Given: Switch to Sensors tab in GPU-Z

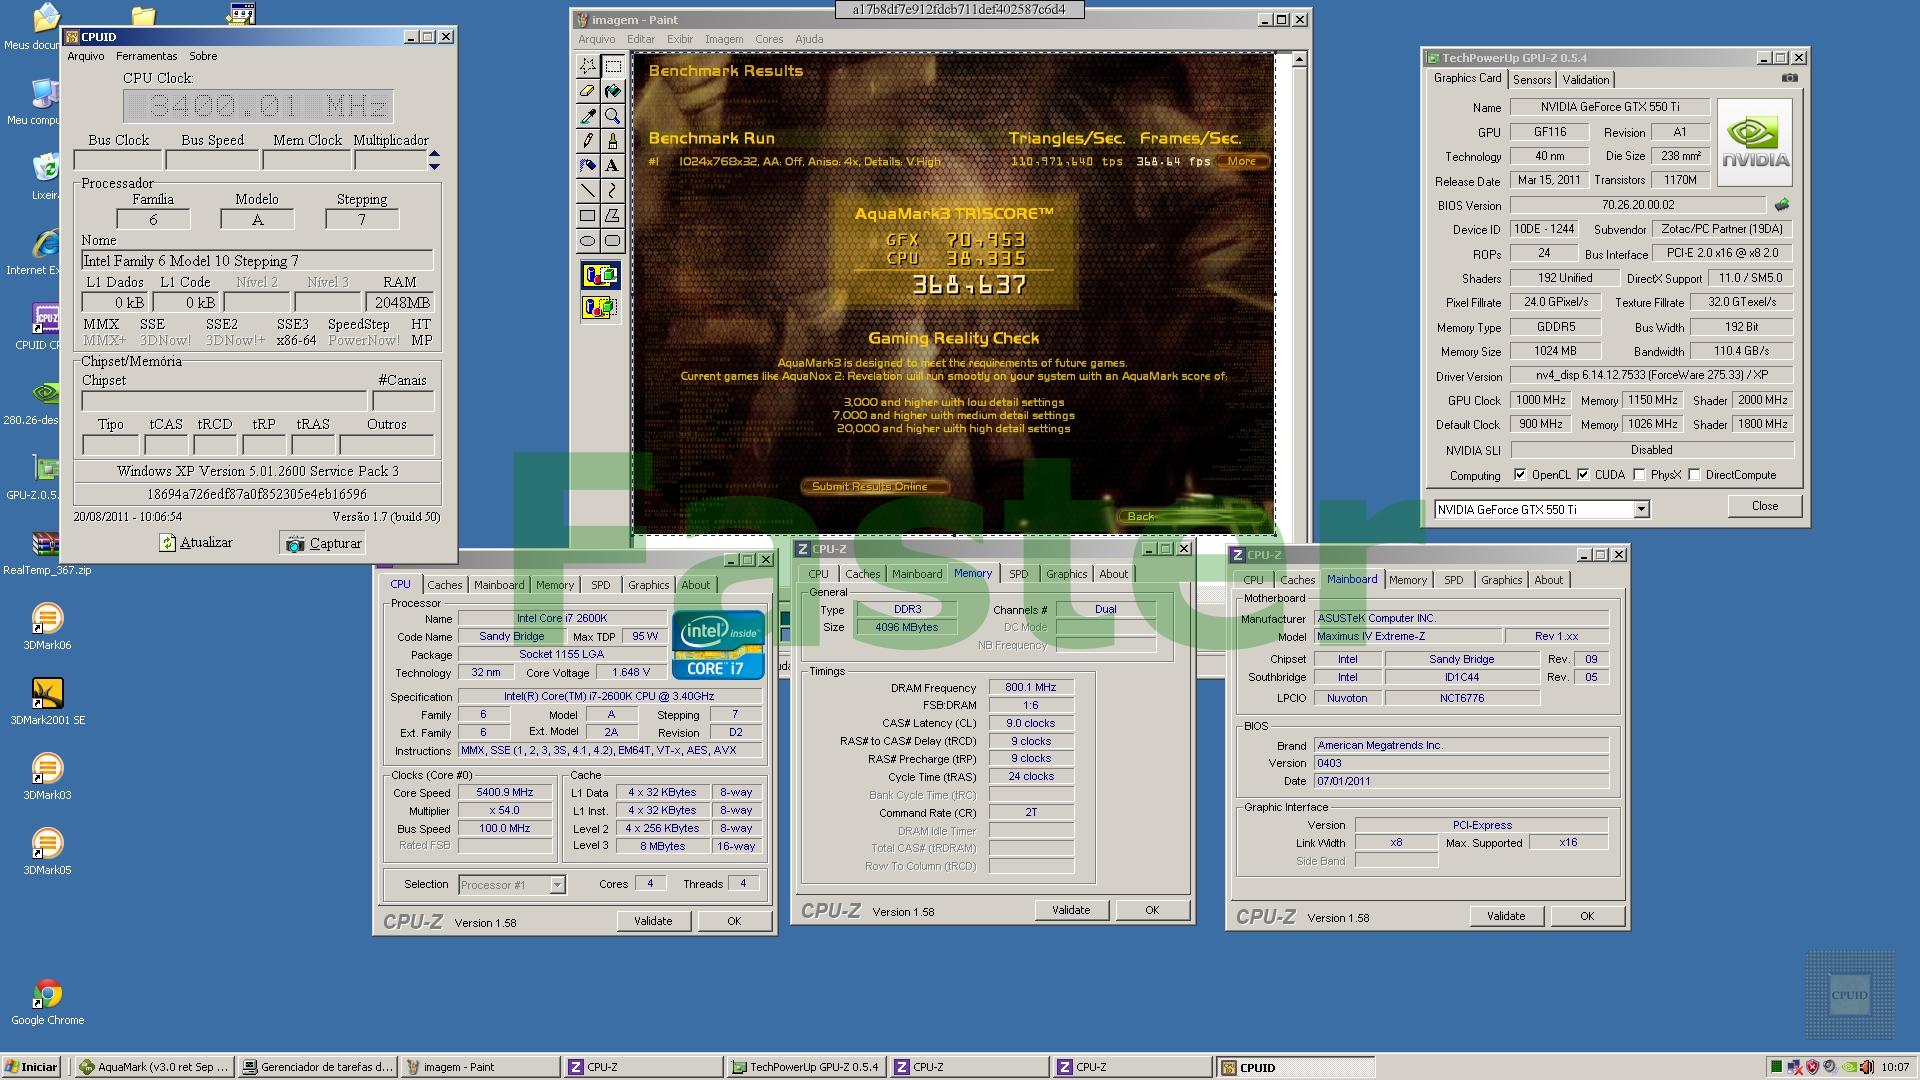Looking at the screenshot, I should tap(1531, 80).
